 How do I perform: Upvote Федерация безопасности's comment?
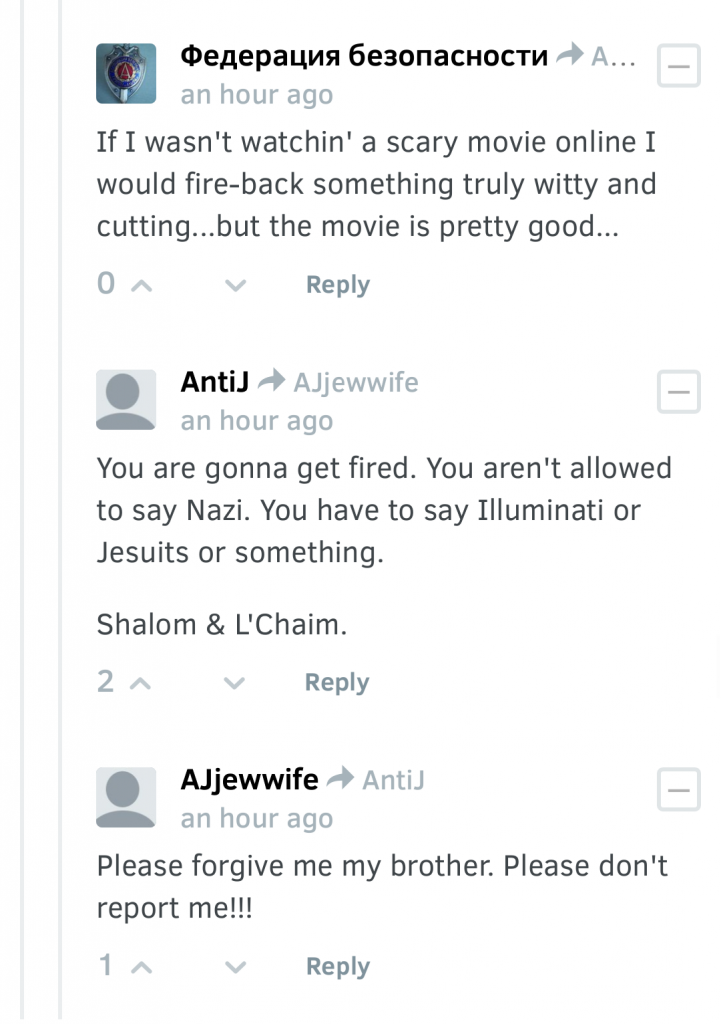tap(138, 284)
